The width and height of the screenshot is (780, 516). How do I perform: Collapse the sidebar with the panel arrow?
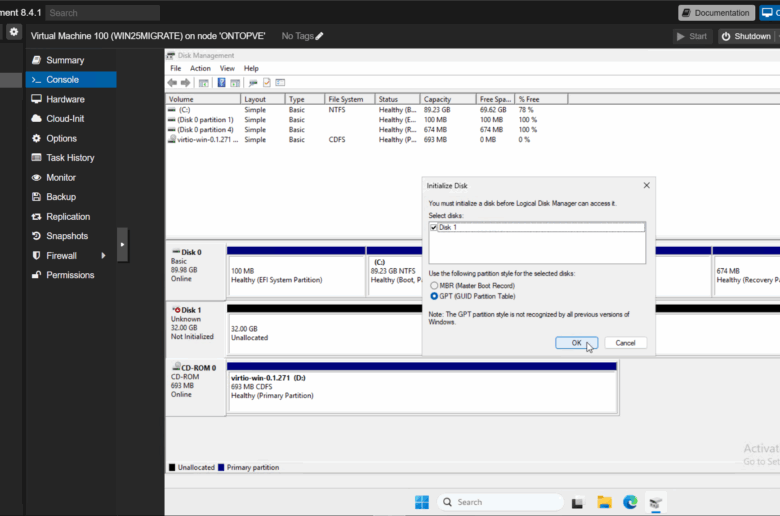(122, 244)
